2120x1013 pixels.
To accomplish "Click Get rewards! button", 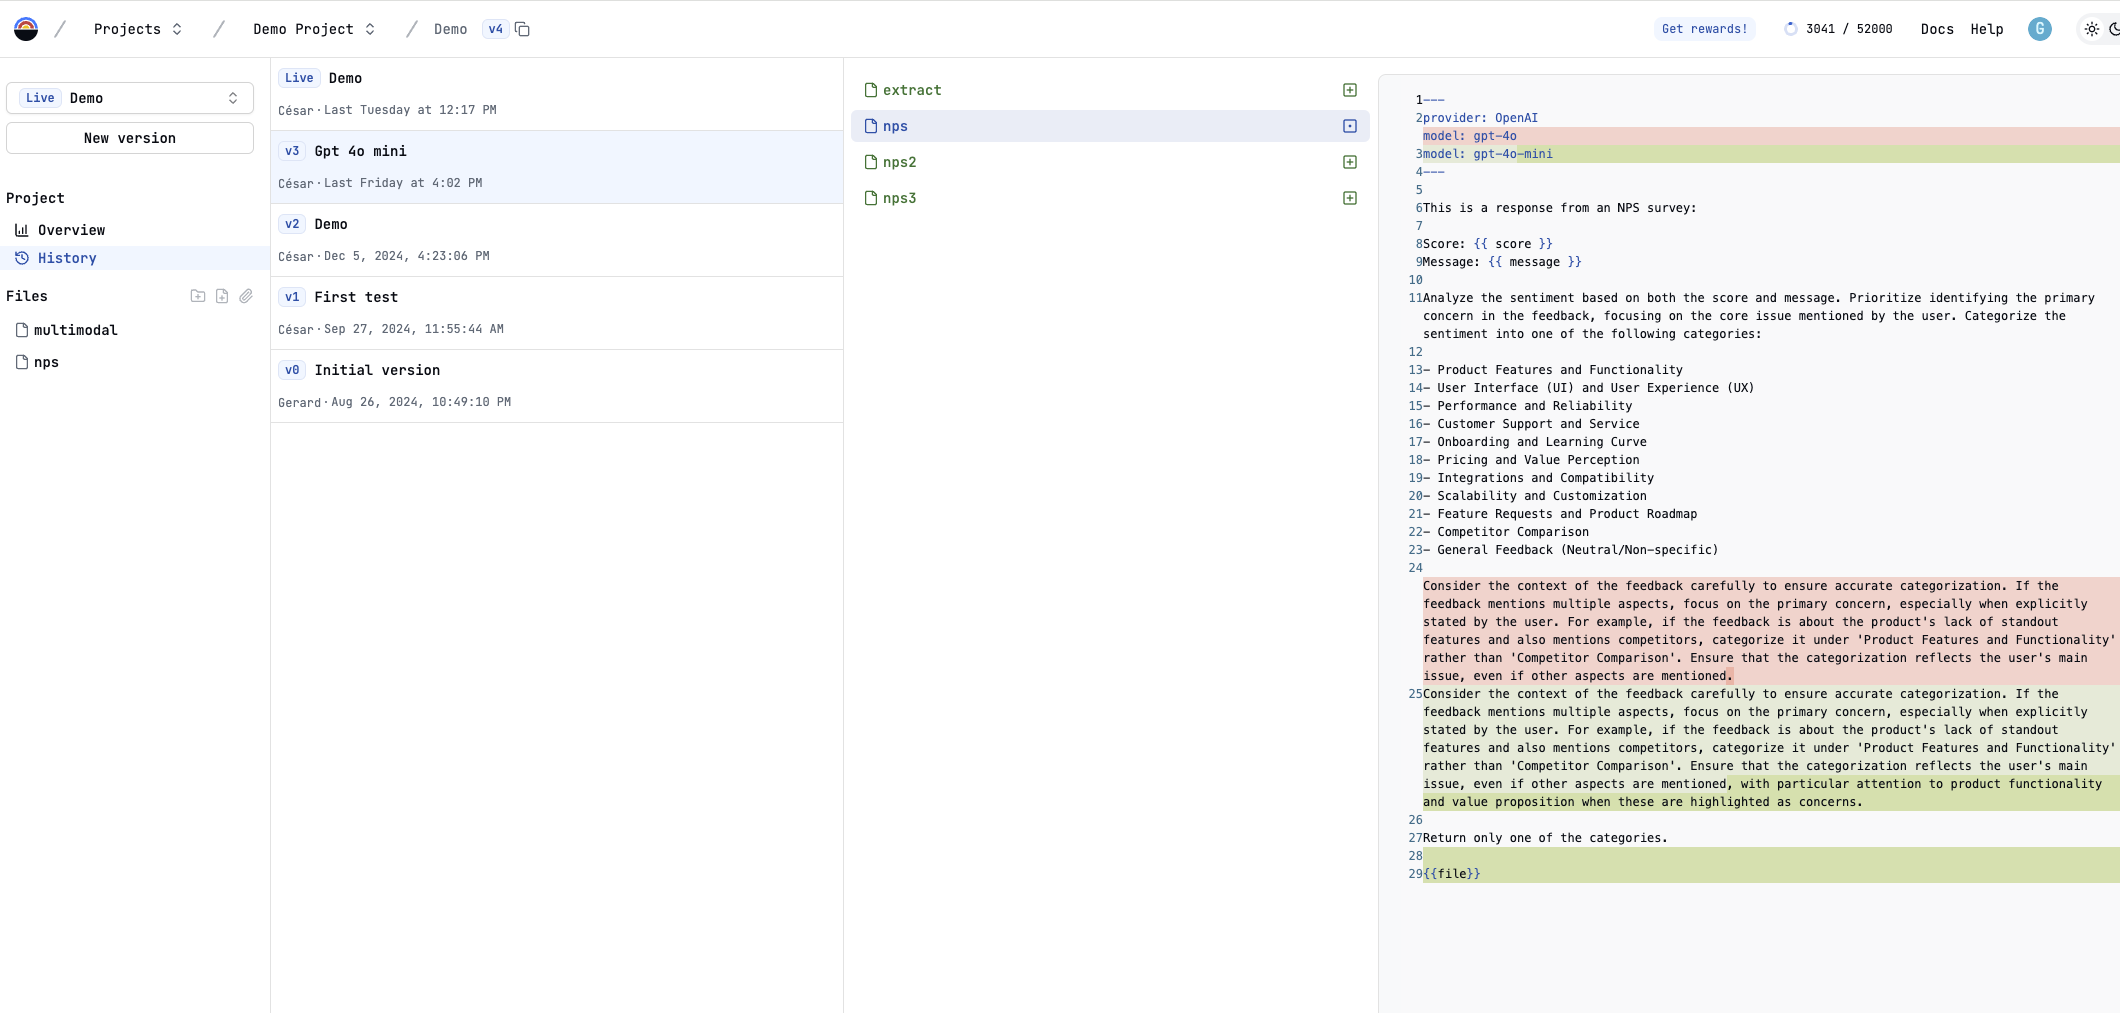I will (1705, 29).
